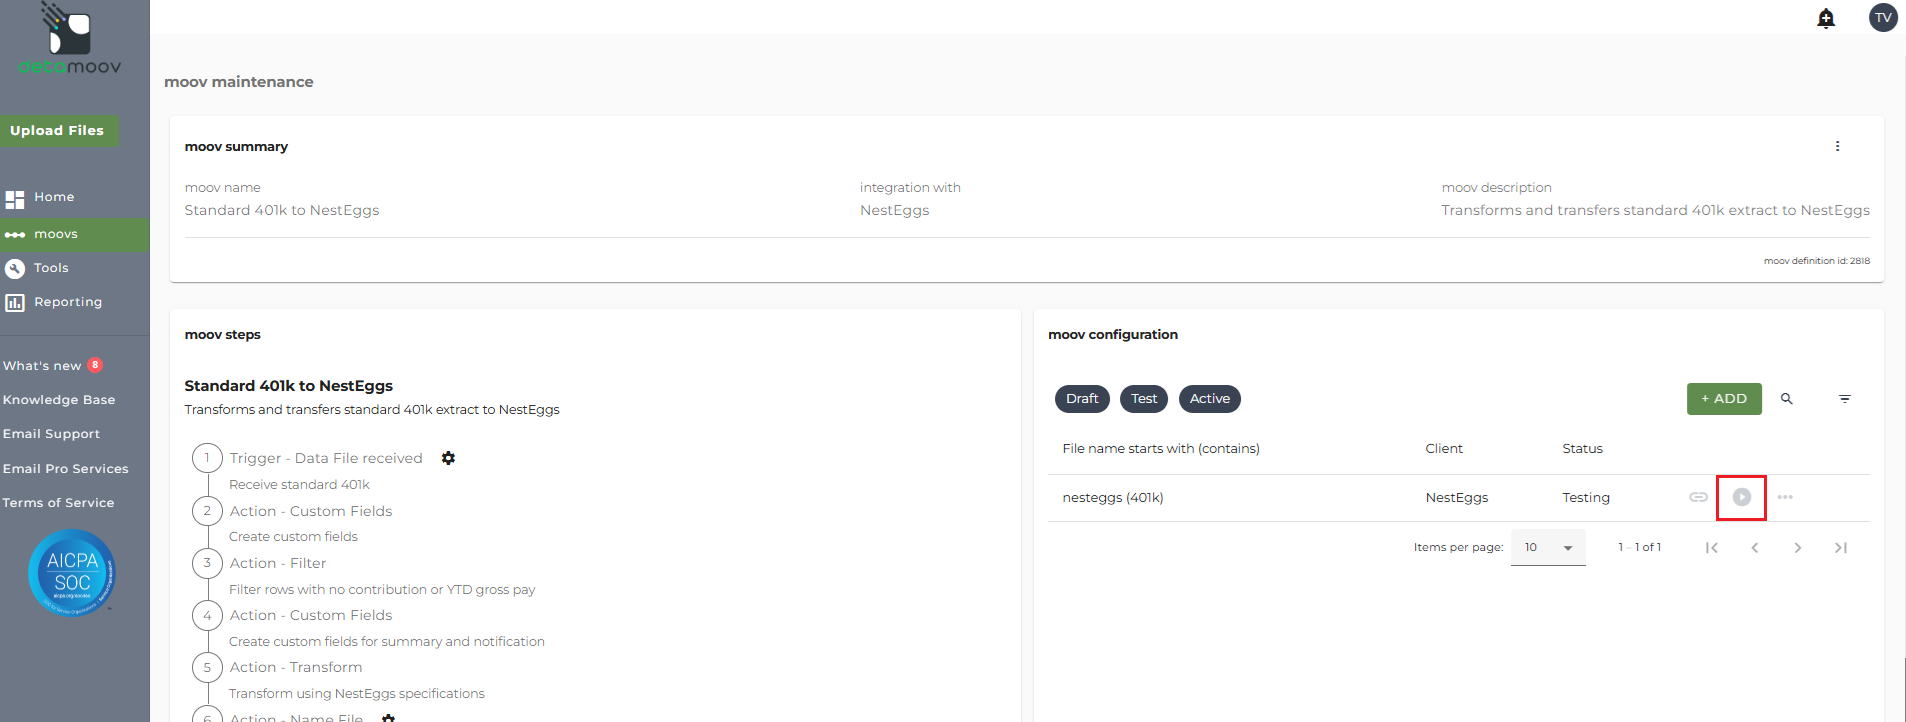Image resolution: width=1906 pixels, height=722 pixels.
Task: Select step 1 Trigger - Data File received
Action: tap(326, 458)
